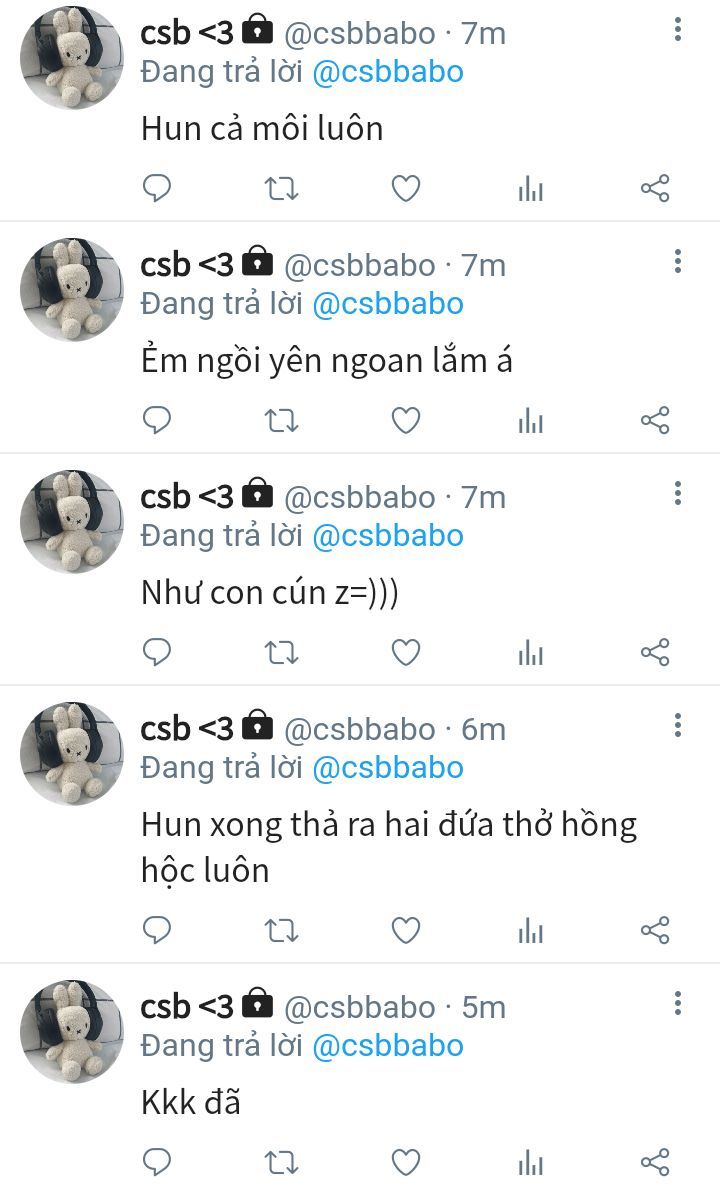This screenshot has width=720, height=1186.
Task: View analytics for 'Ẻm ngồi yên' tweet
Action: pyautogui.click(x=531, y=421)
